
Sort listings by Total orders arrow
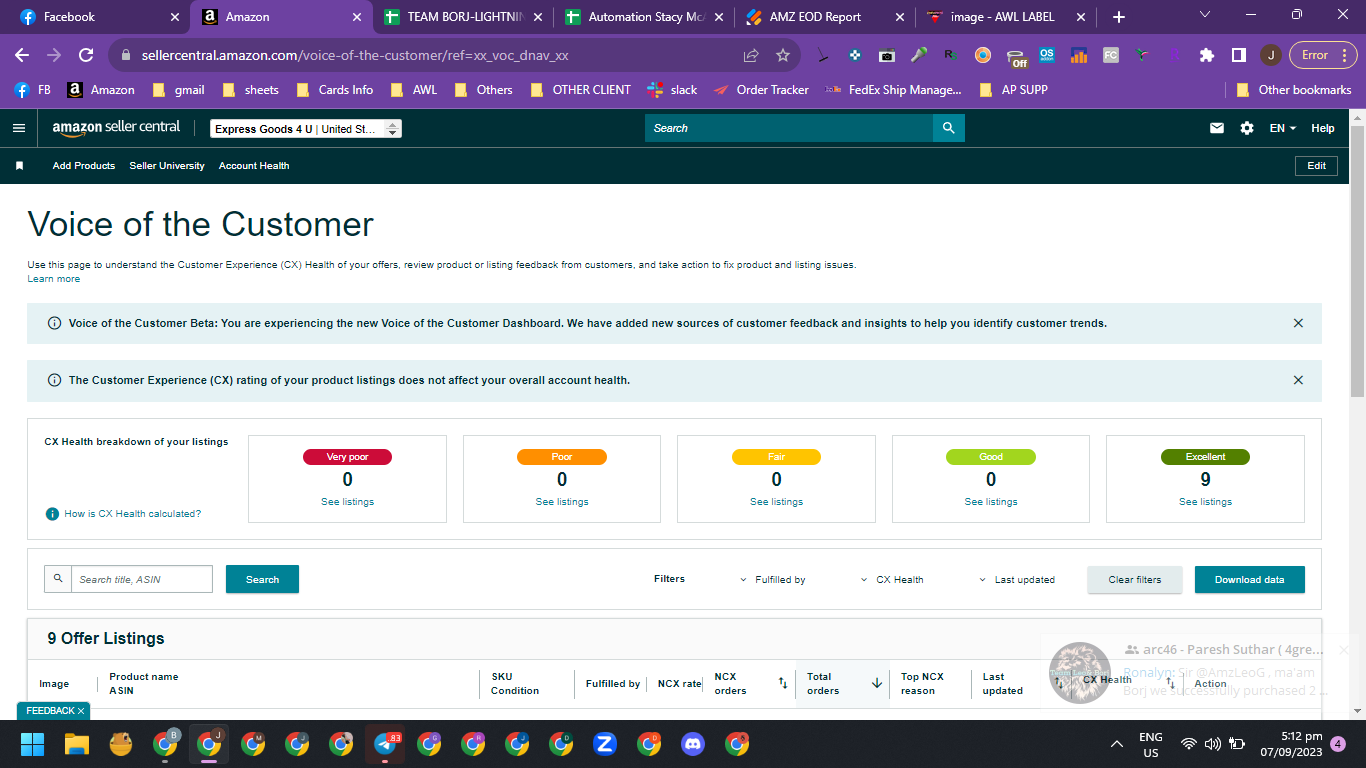point(877,683)
